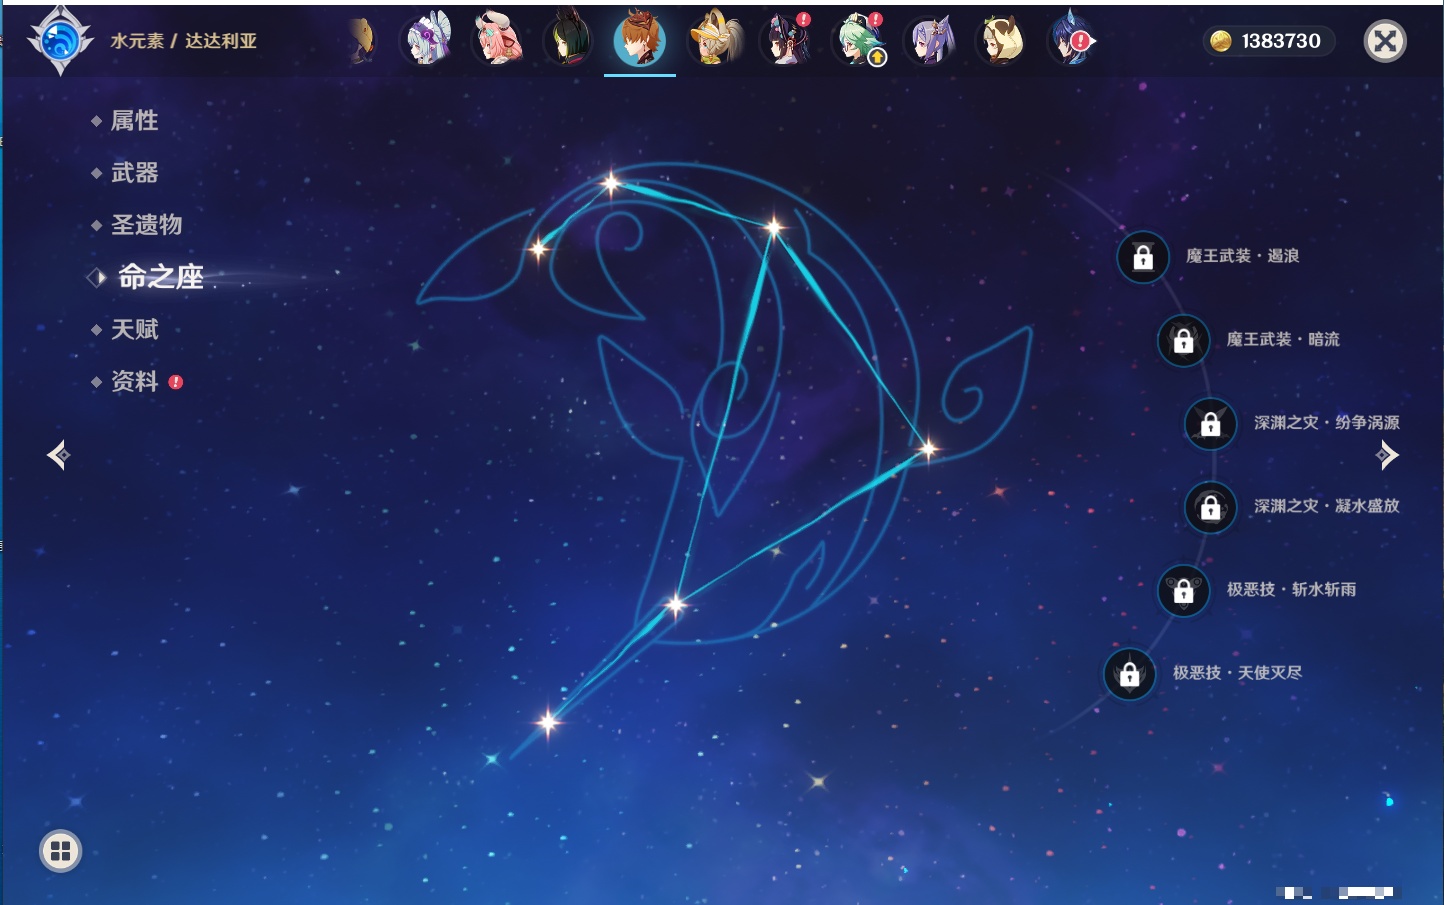The image size is (1444, 905).
Task: Click the 极恶技·天使灭尽 label text
Action: (1238, 672)
